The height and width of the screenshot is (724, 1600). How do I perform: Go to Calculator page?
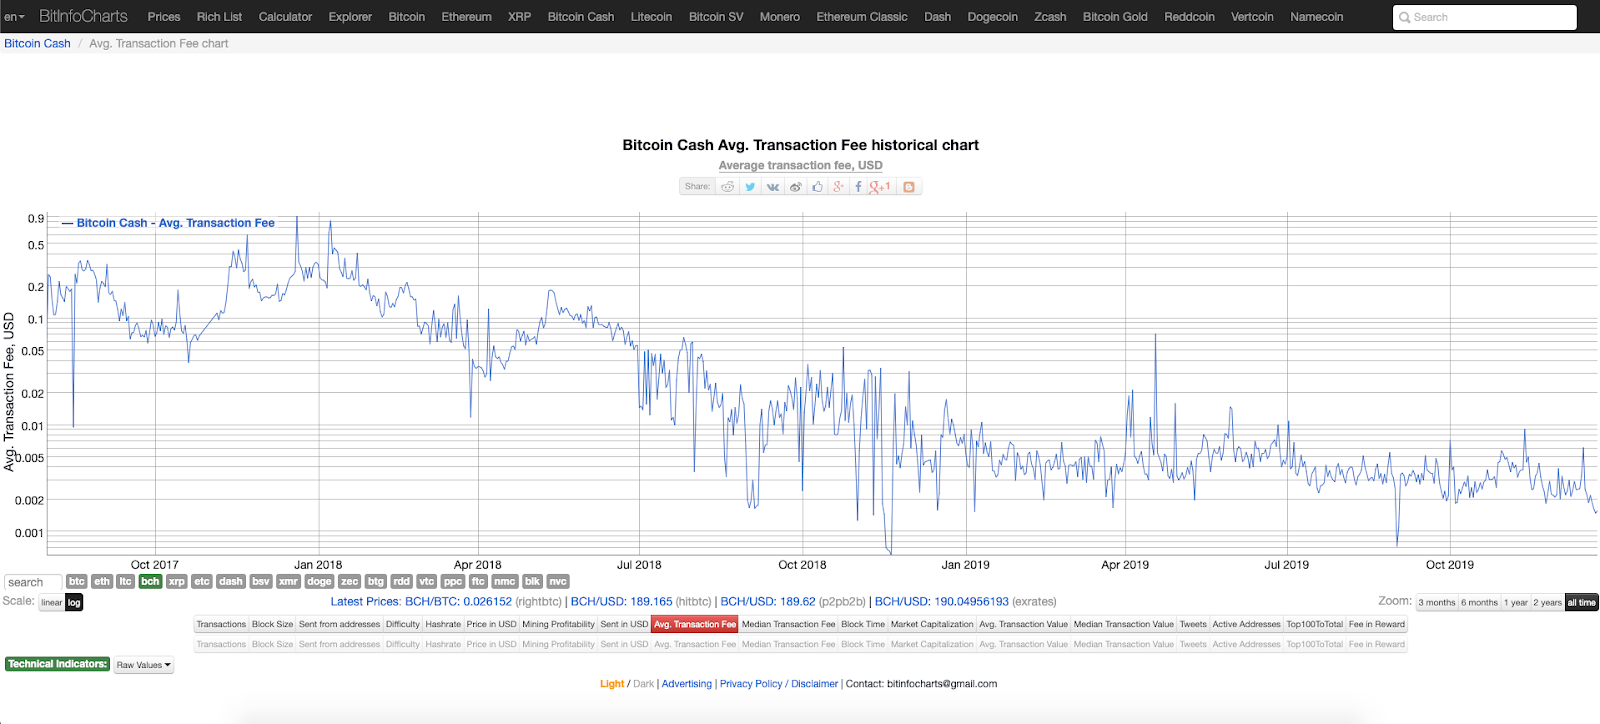285,17
